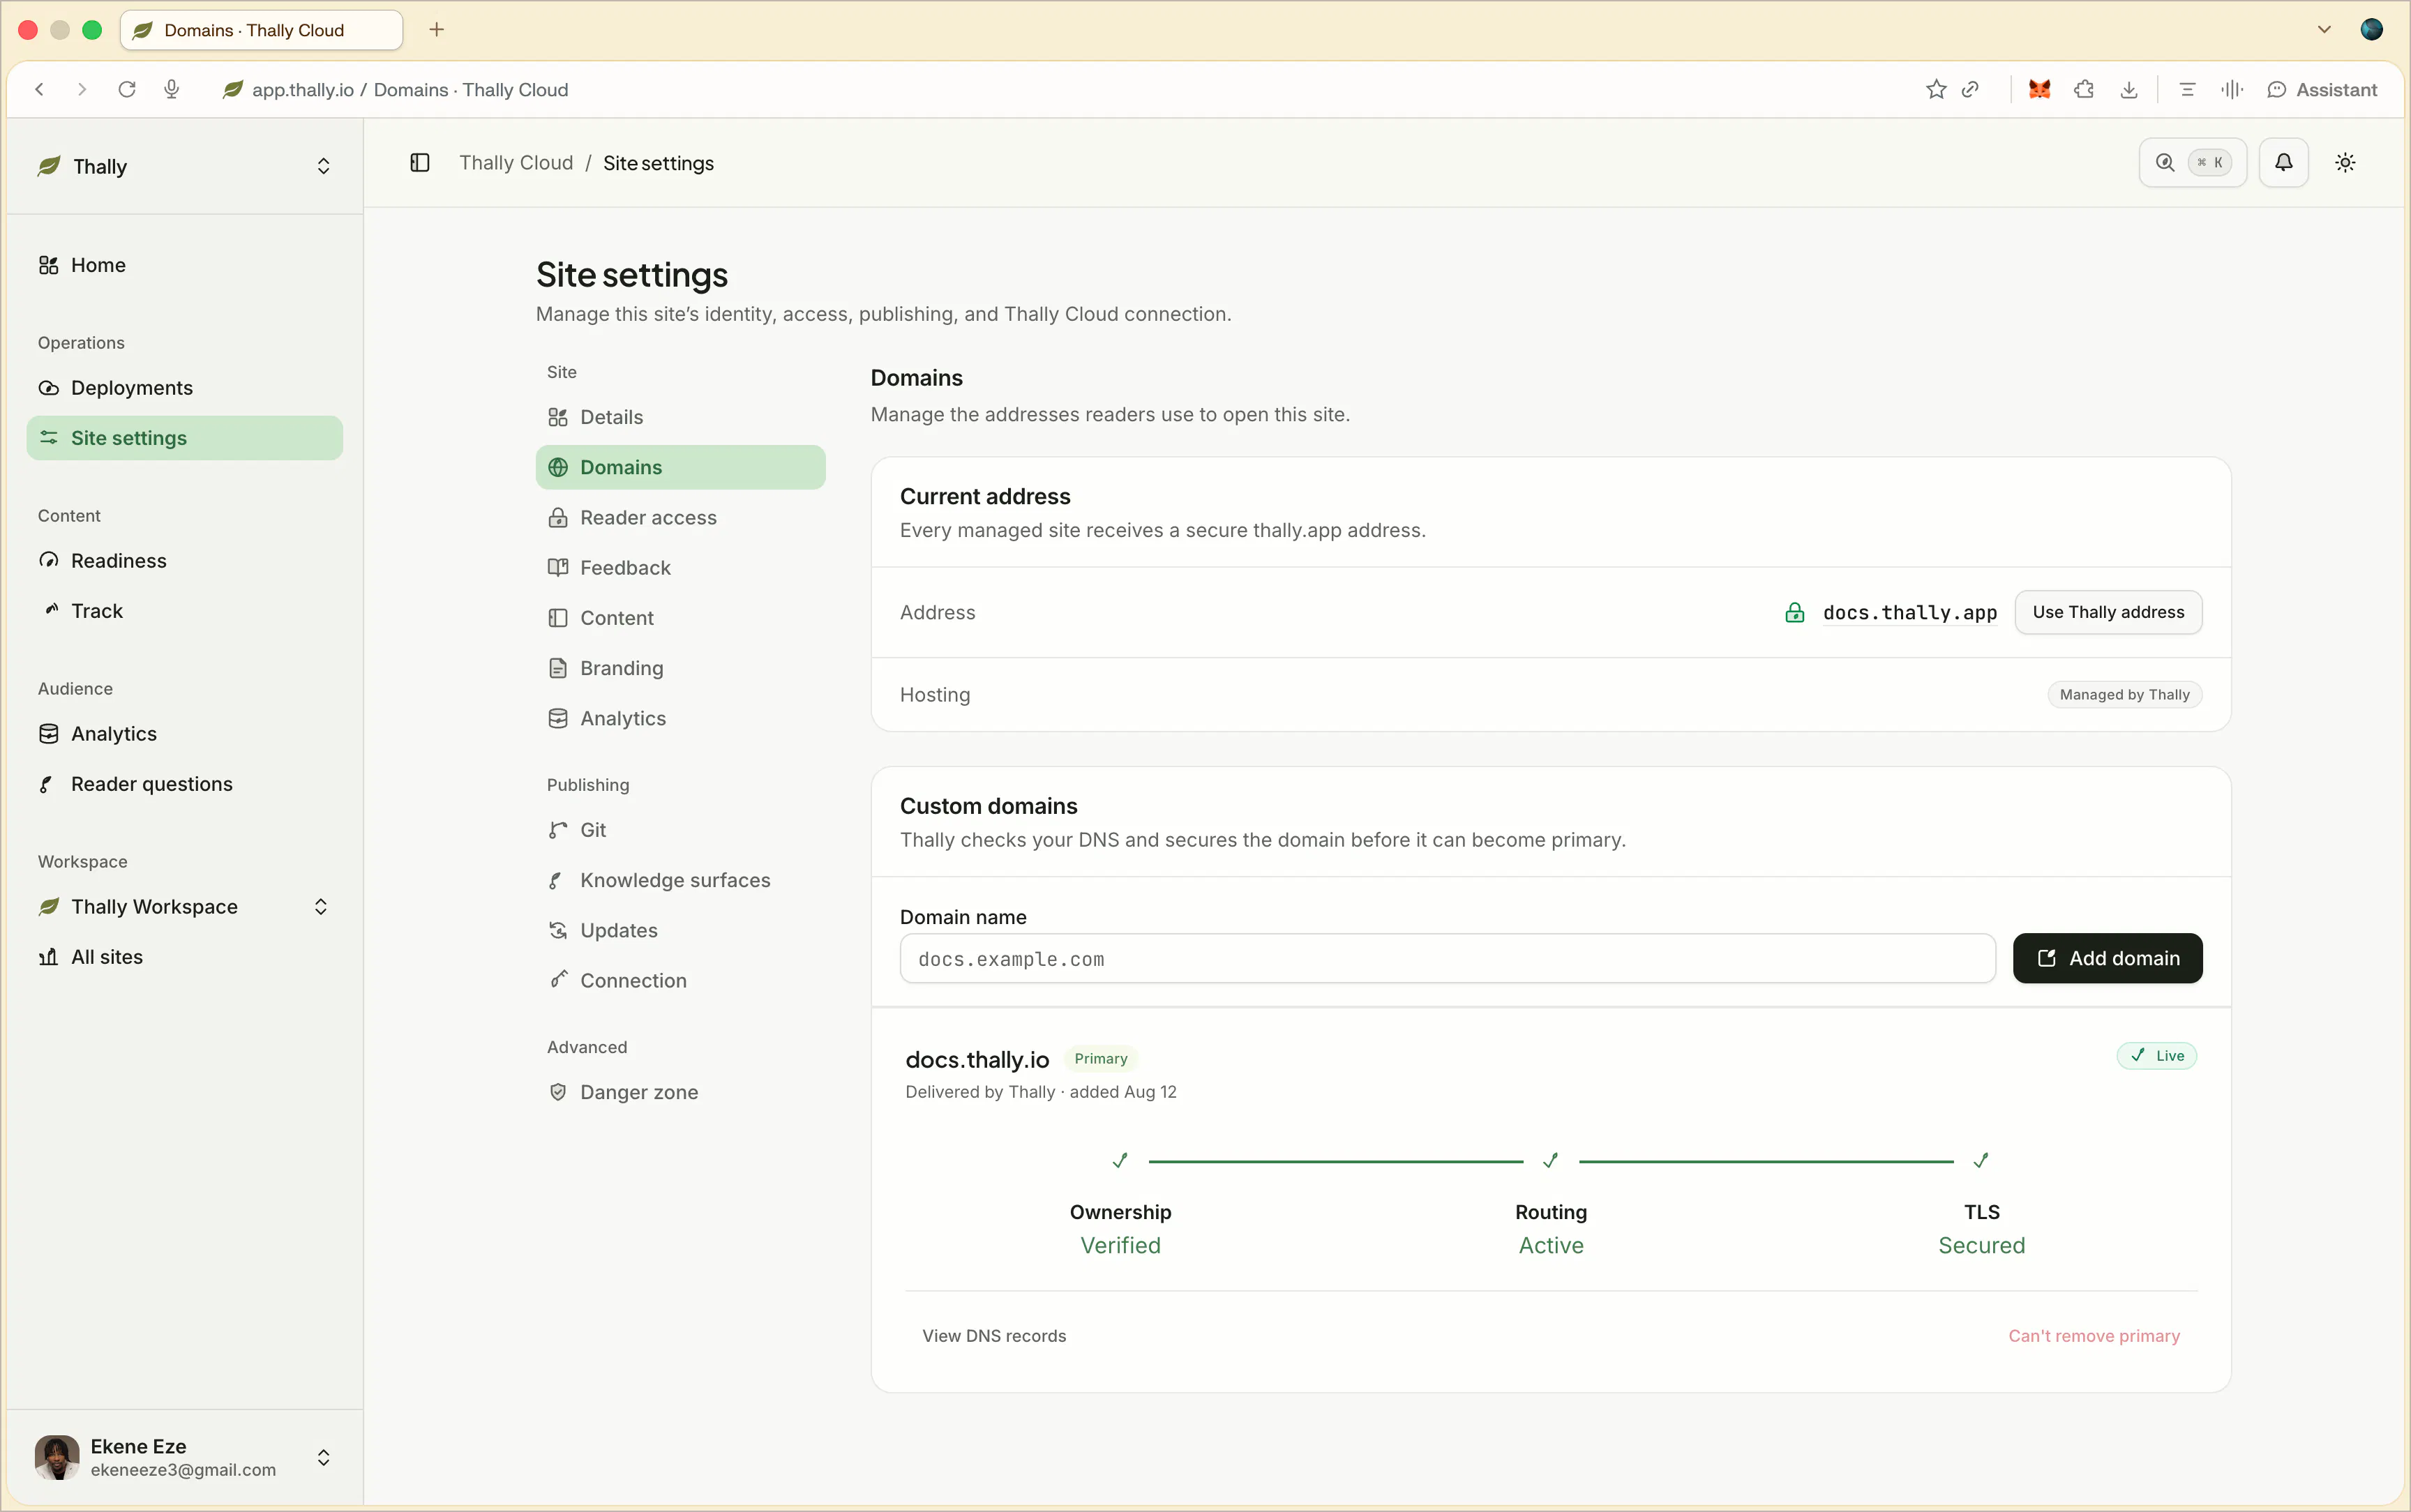Image resolution: width=2411 pixels, height=1512 pixels.
Task: Toggle the light/dark theme
Action: [2345, 163]
